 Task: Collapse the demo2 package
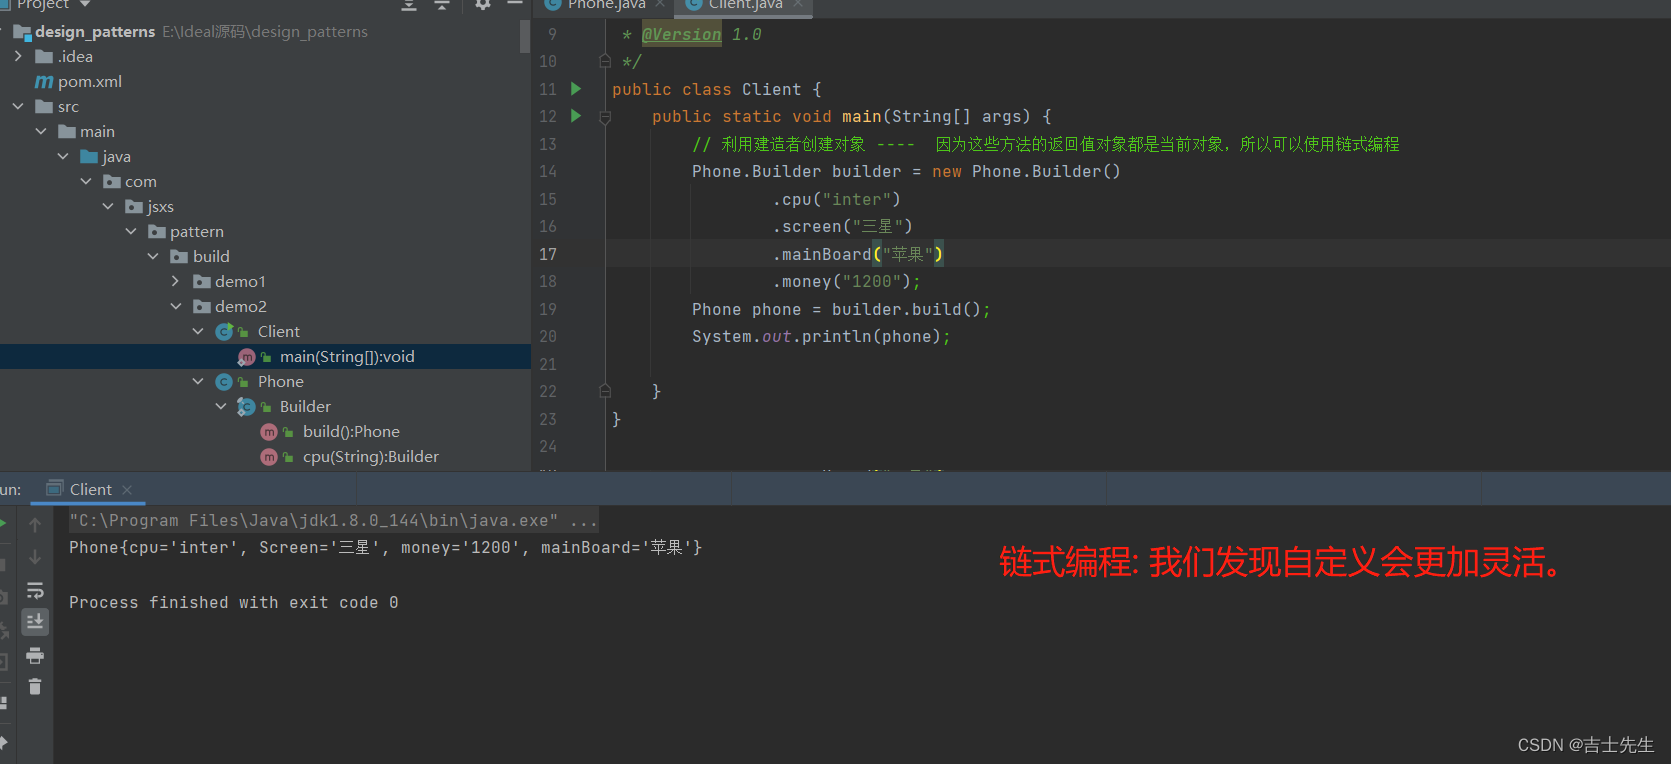[176, 307]
